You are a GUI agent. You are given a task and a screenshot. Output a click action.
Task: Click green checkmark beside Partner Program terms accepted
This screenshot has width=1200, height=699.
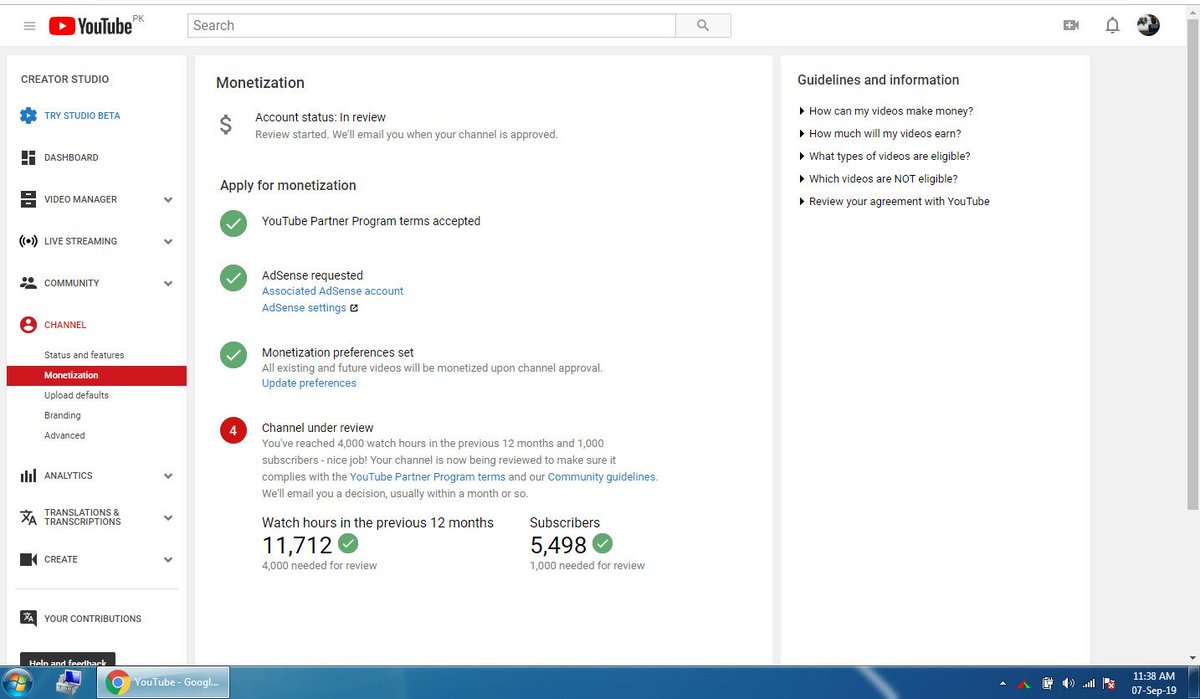click(233, 224)
